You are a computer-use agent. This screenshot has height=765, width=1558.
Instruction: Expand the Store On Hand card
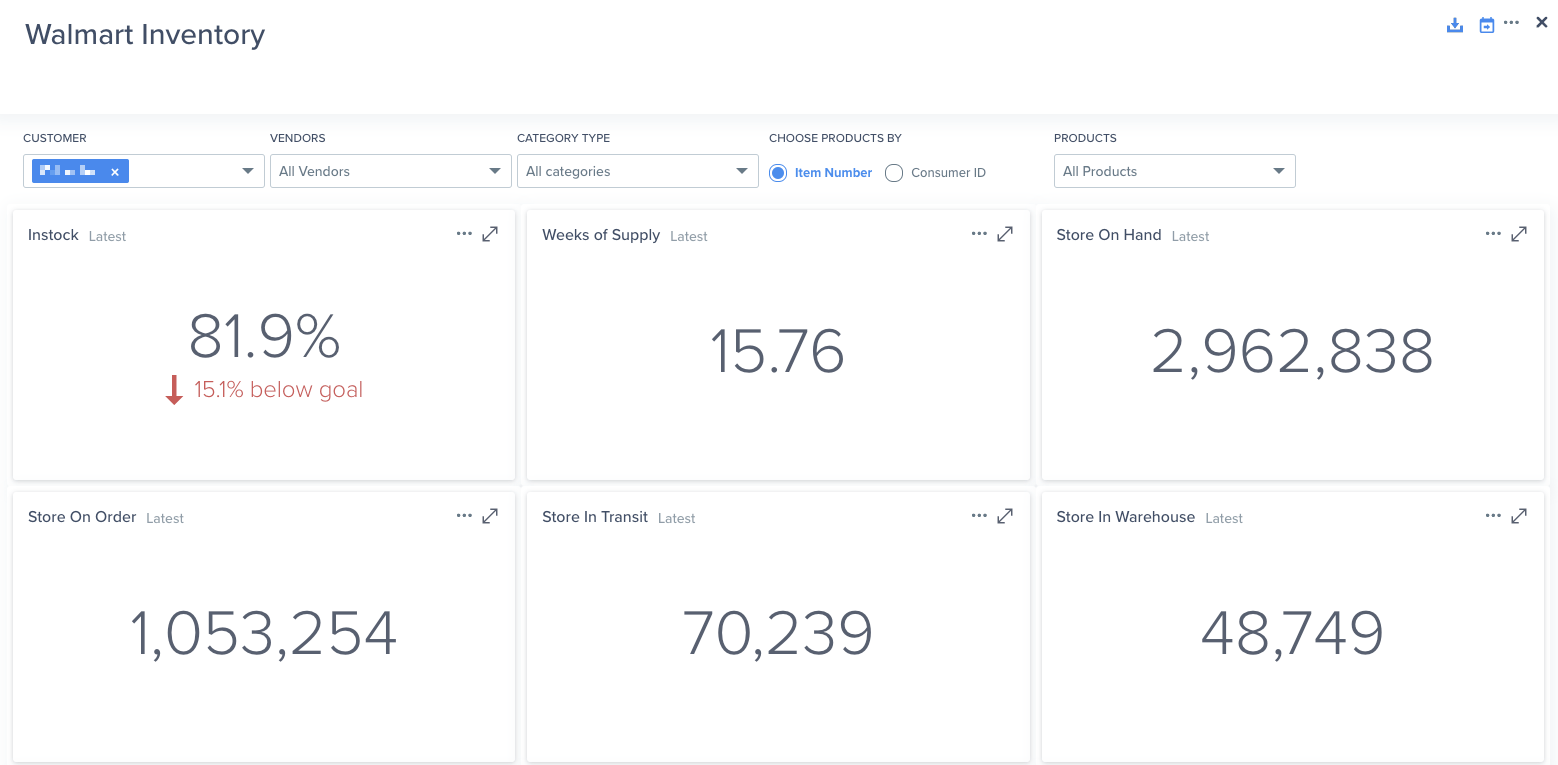(1519, 234)
